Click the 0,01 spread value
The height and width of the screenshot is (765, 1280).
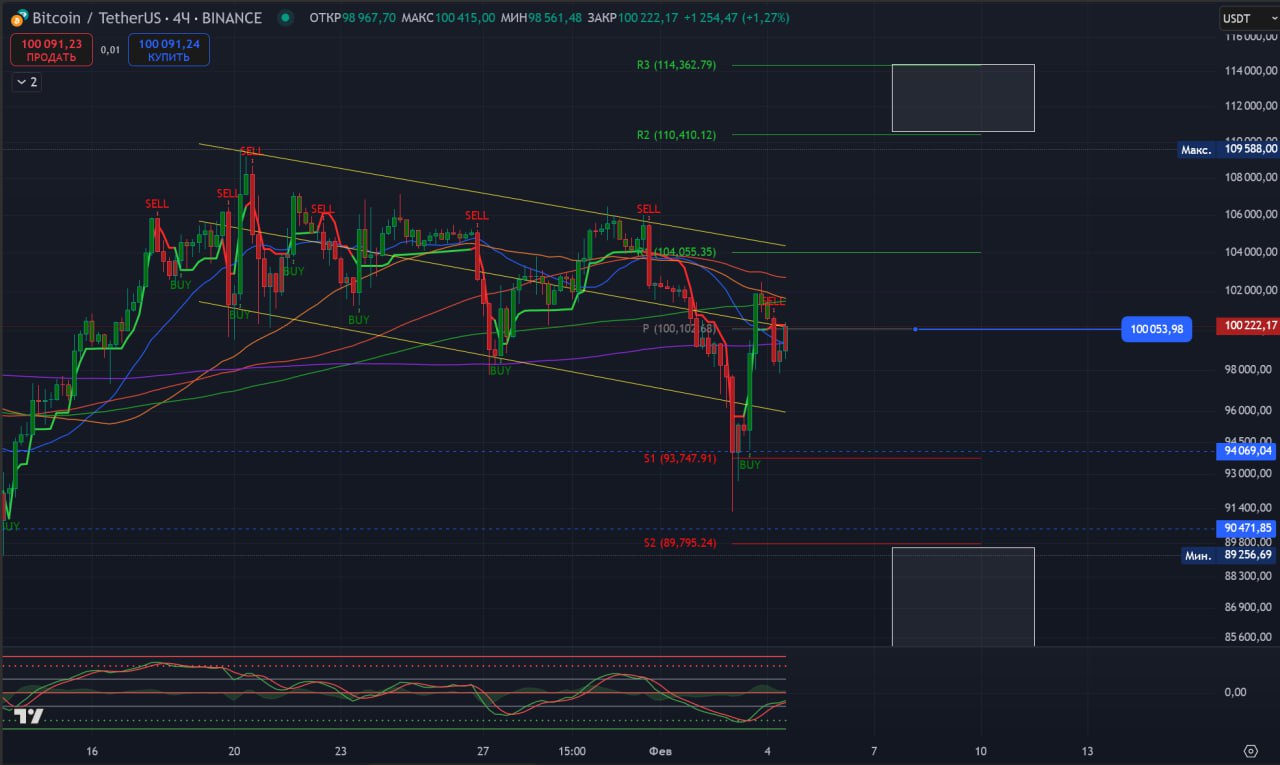(111, 49)
